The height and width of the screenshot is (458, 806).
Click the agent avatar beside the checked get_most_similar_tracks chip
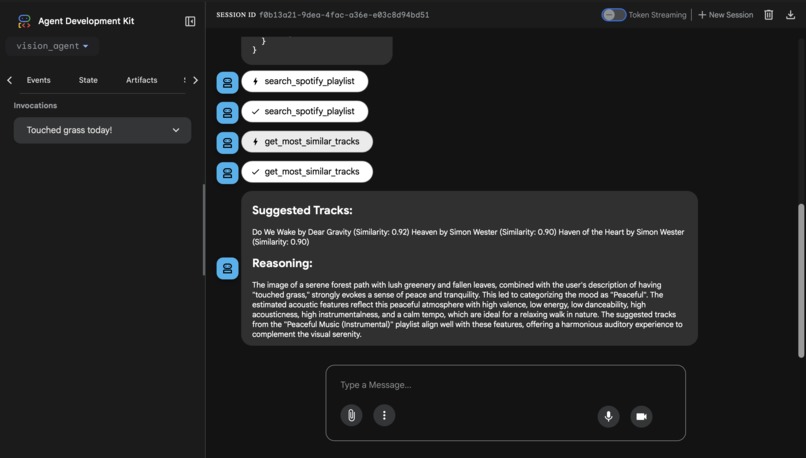[x=227, y=173]
